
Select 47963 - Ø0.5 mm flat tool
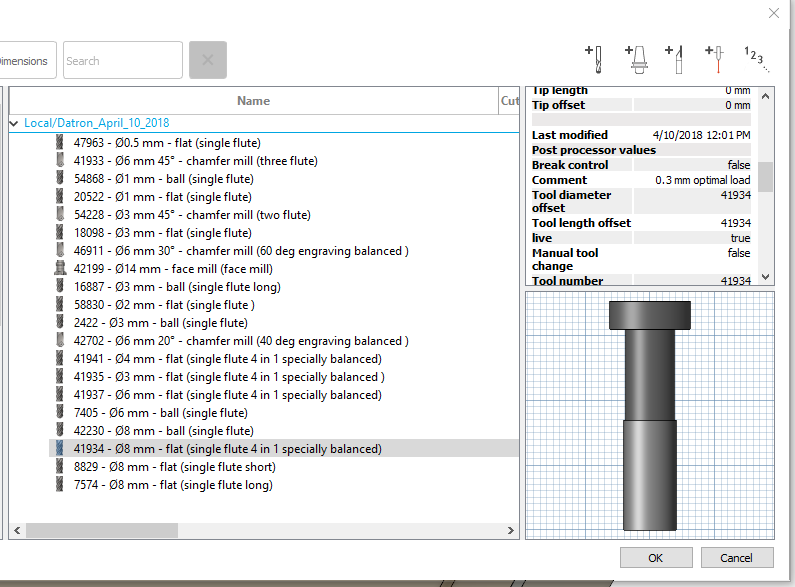(167, 143)
